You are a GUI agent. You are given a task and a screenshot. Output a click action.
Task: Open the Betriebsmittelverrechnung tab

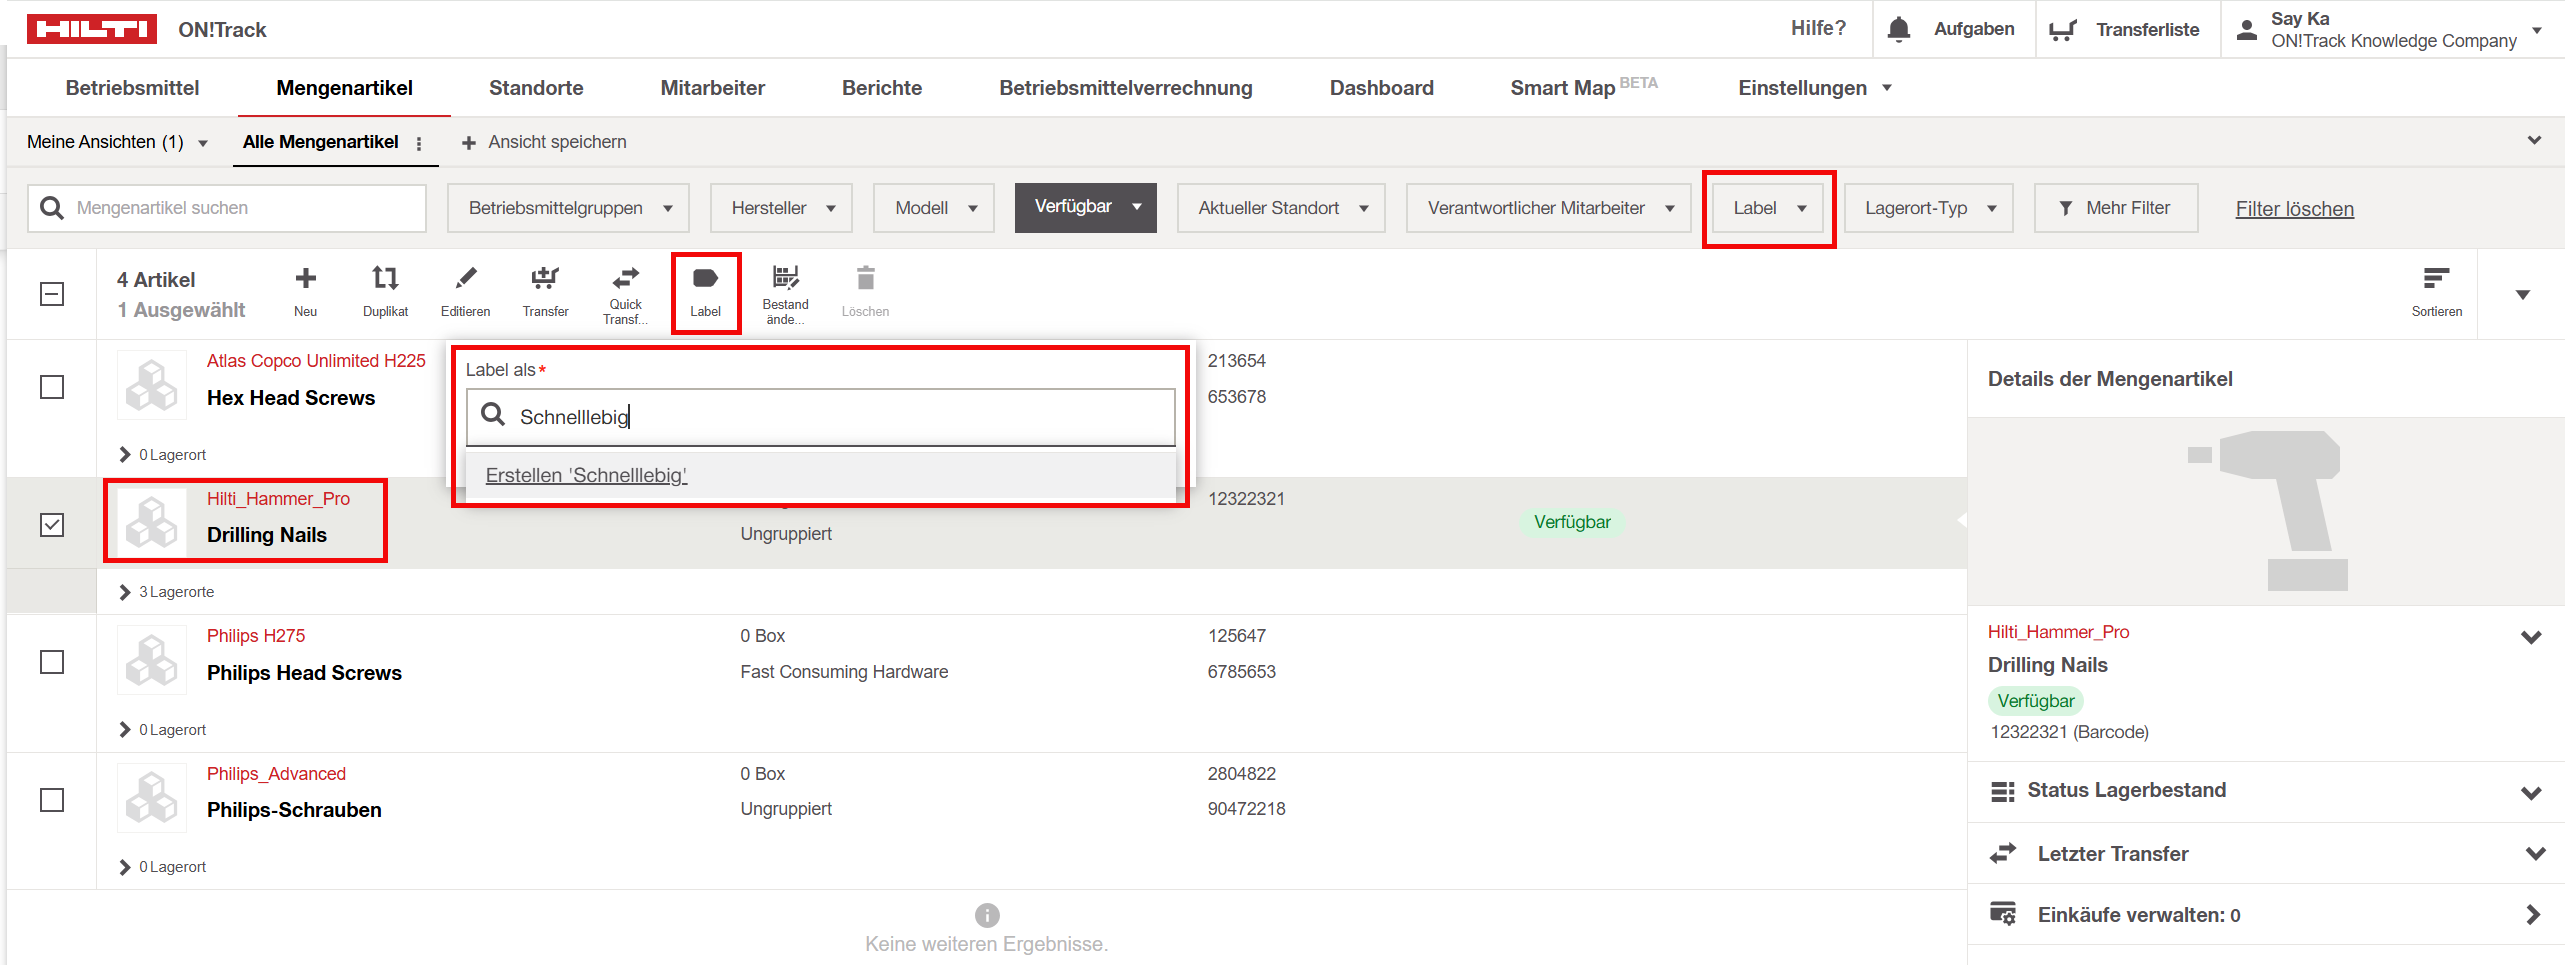[x=1125, y=88]
